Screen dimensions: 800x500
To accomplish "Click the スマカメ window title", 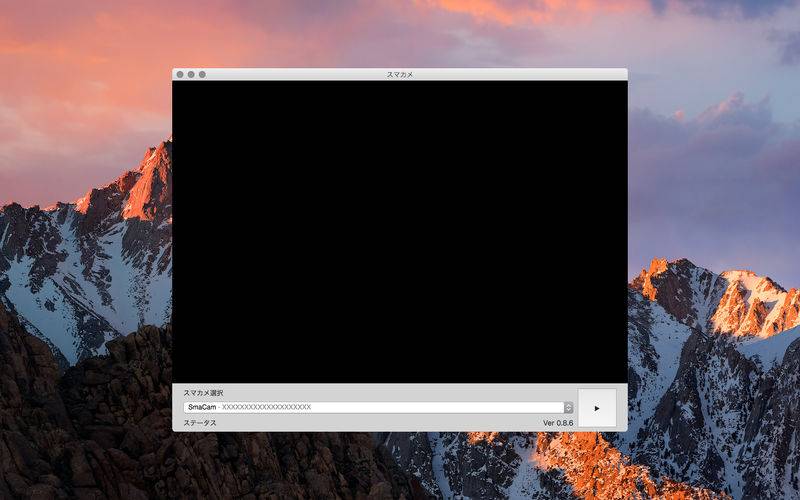I will pos(399,74).
